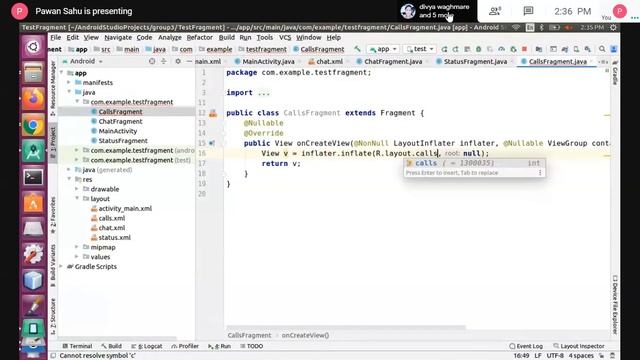Viewport: 640px width, 360px height.
Task: Click gutter icon beside line 12
Action: [213, 113]
